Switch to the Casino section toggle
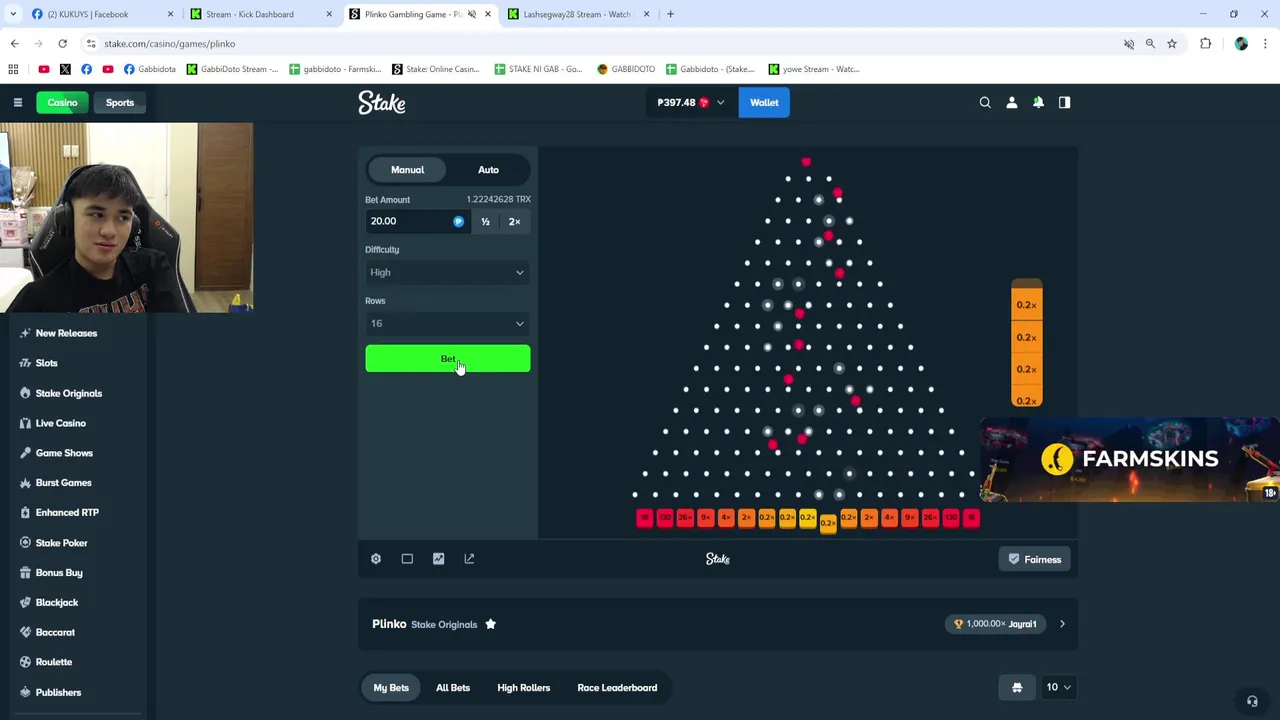Screen dimensions: 1280x720 (x=62, y=102)
